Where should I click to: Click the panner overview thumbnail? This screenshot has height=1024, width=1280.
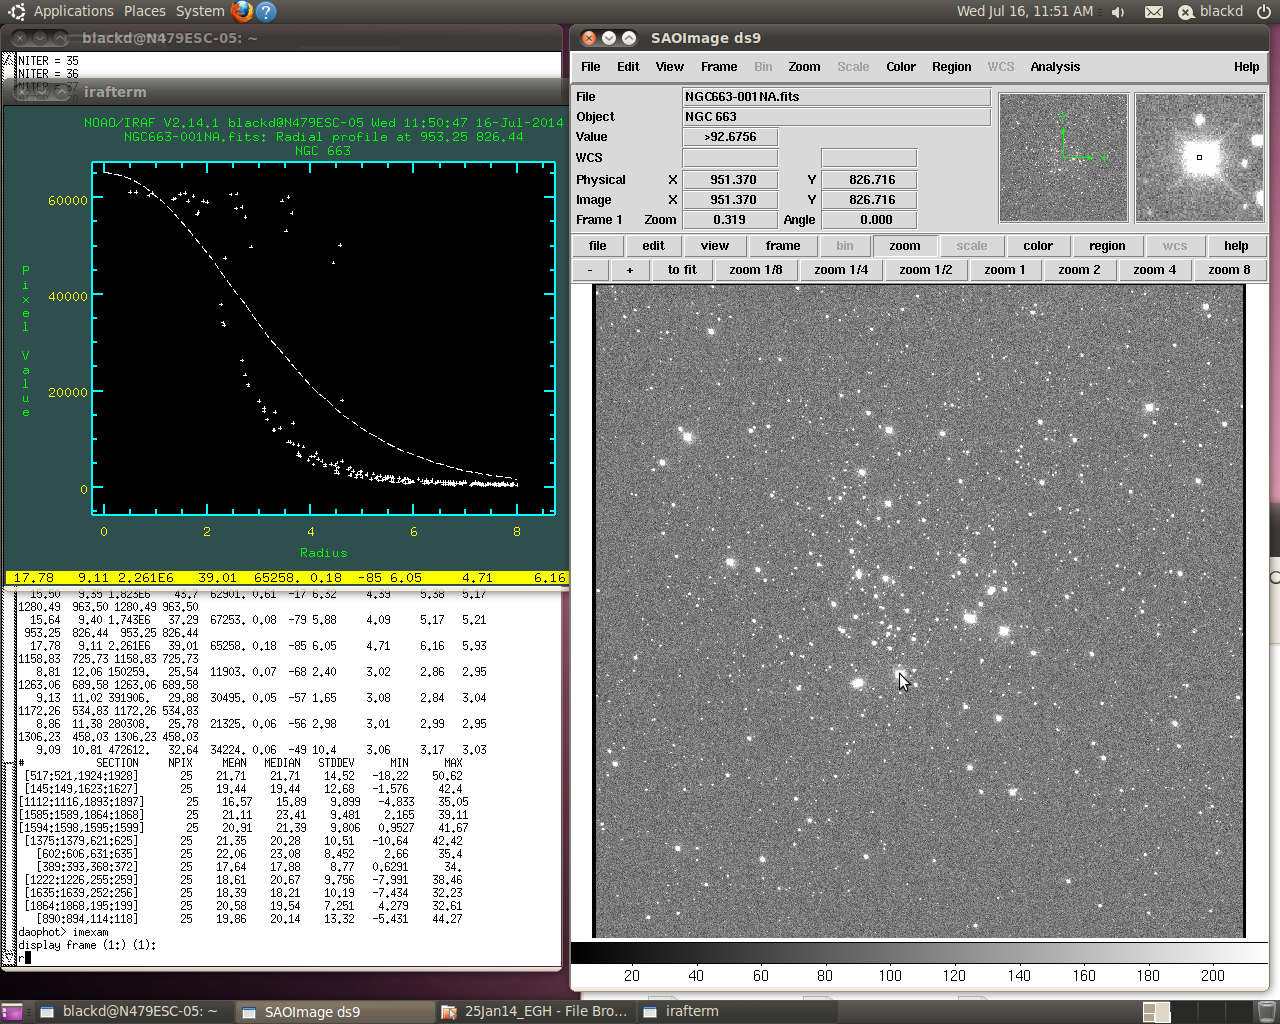(1063, 158)
